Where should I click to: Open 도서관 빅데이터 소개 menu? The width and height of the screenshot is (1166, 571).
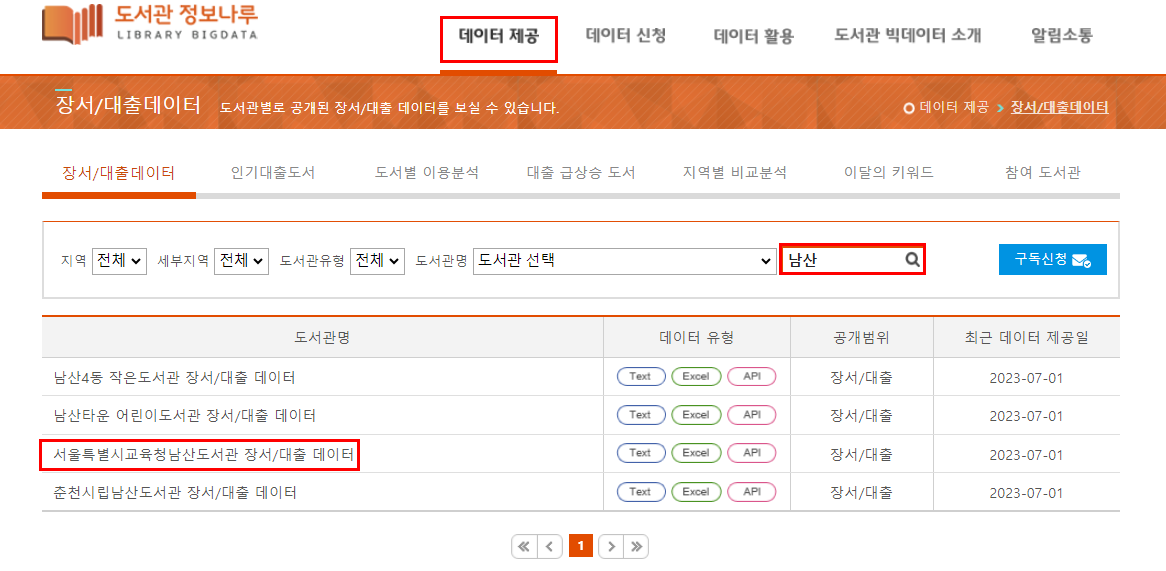tap(908, 36)
